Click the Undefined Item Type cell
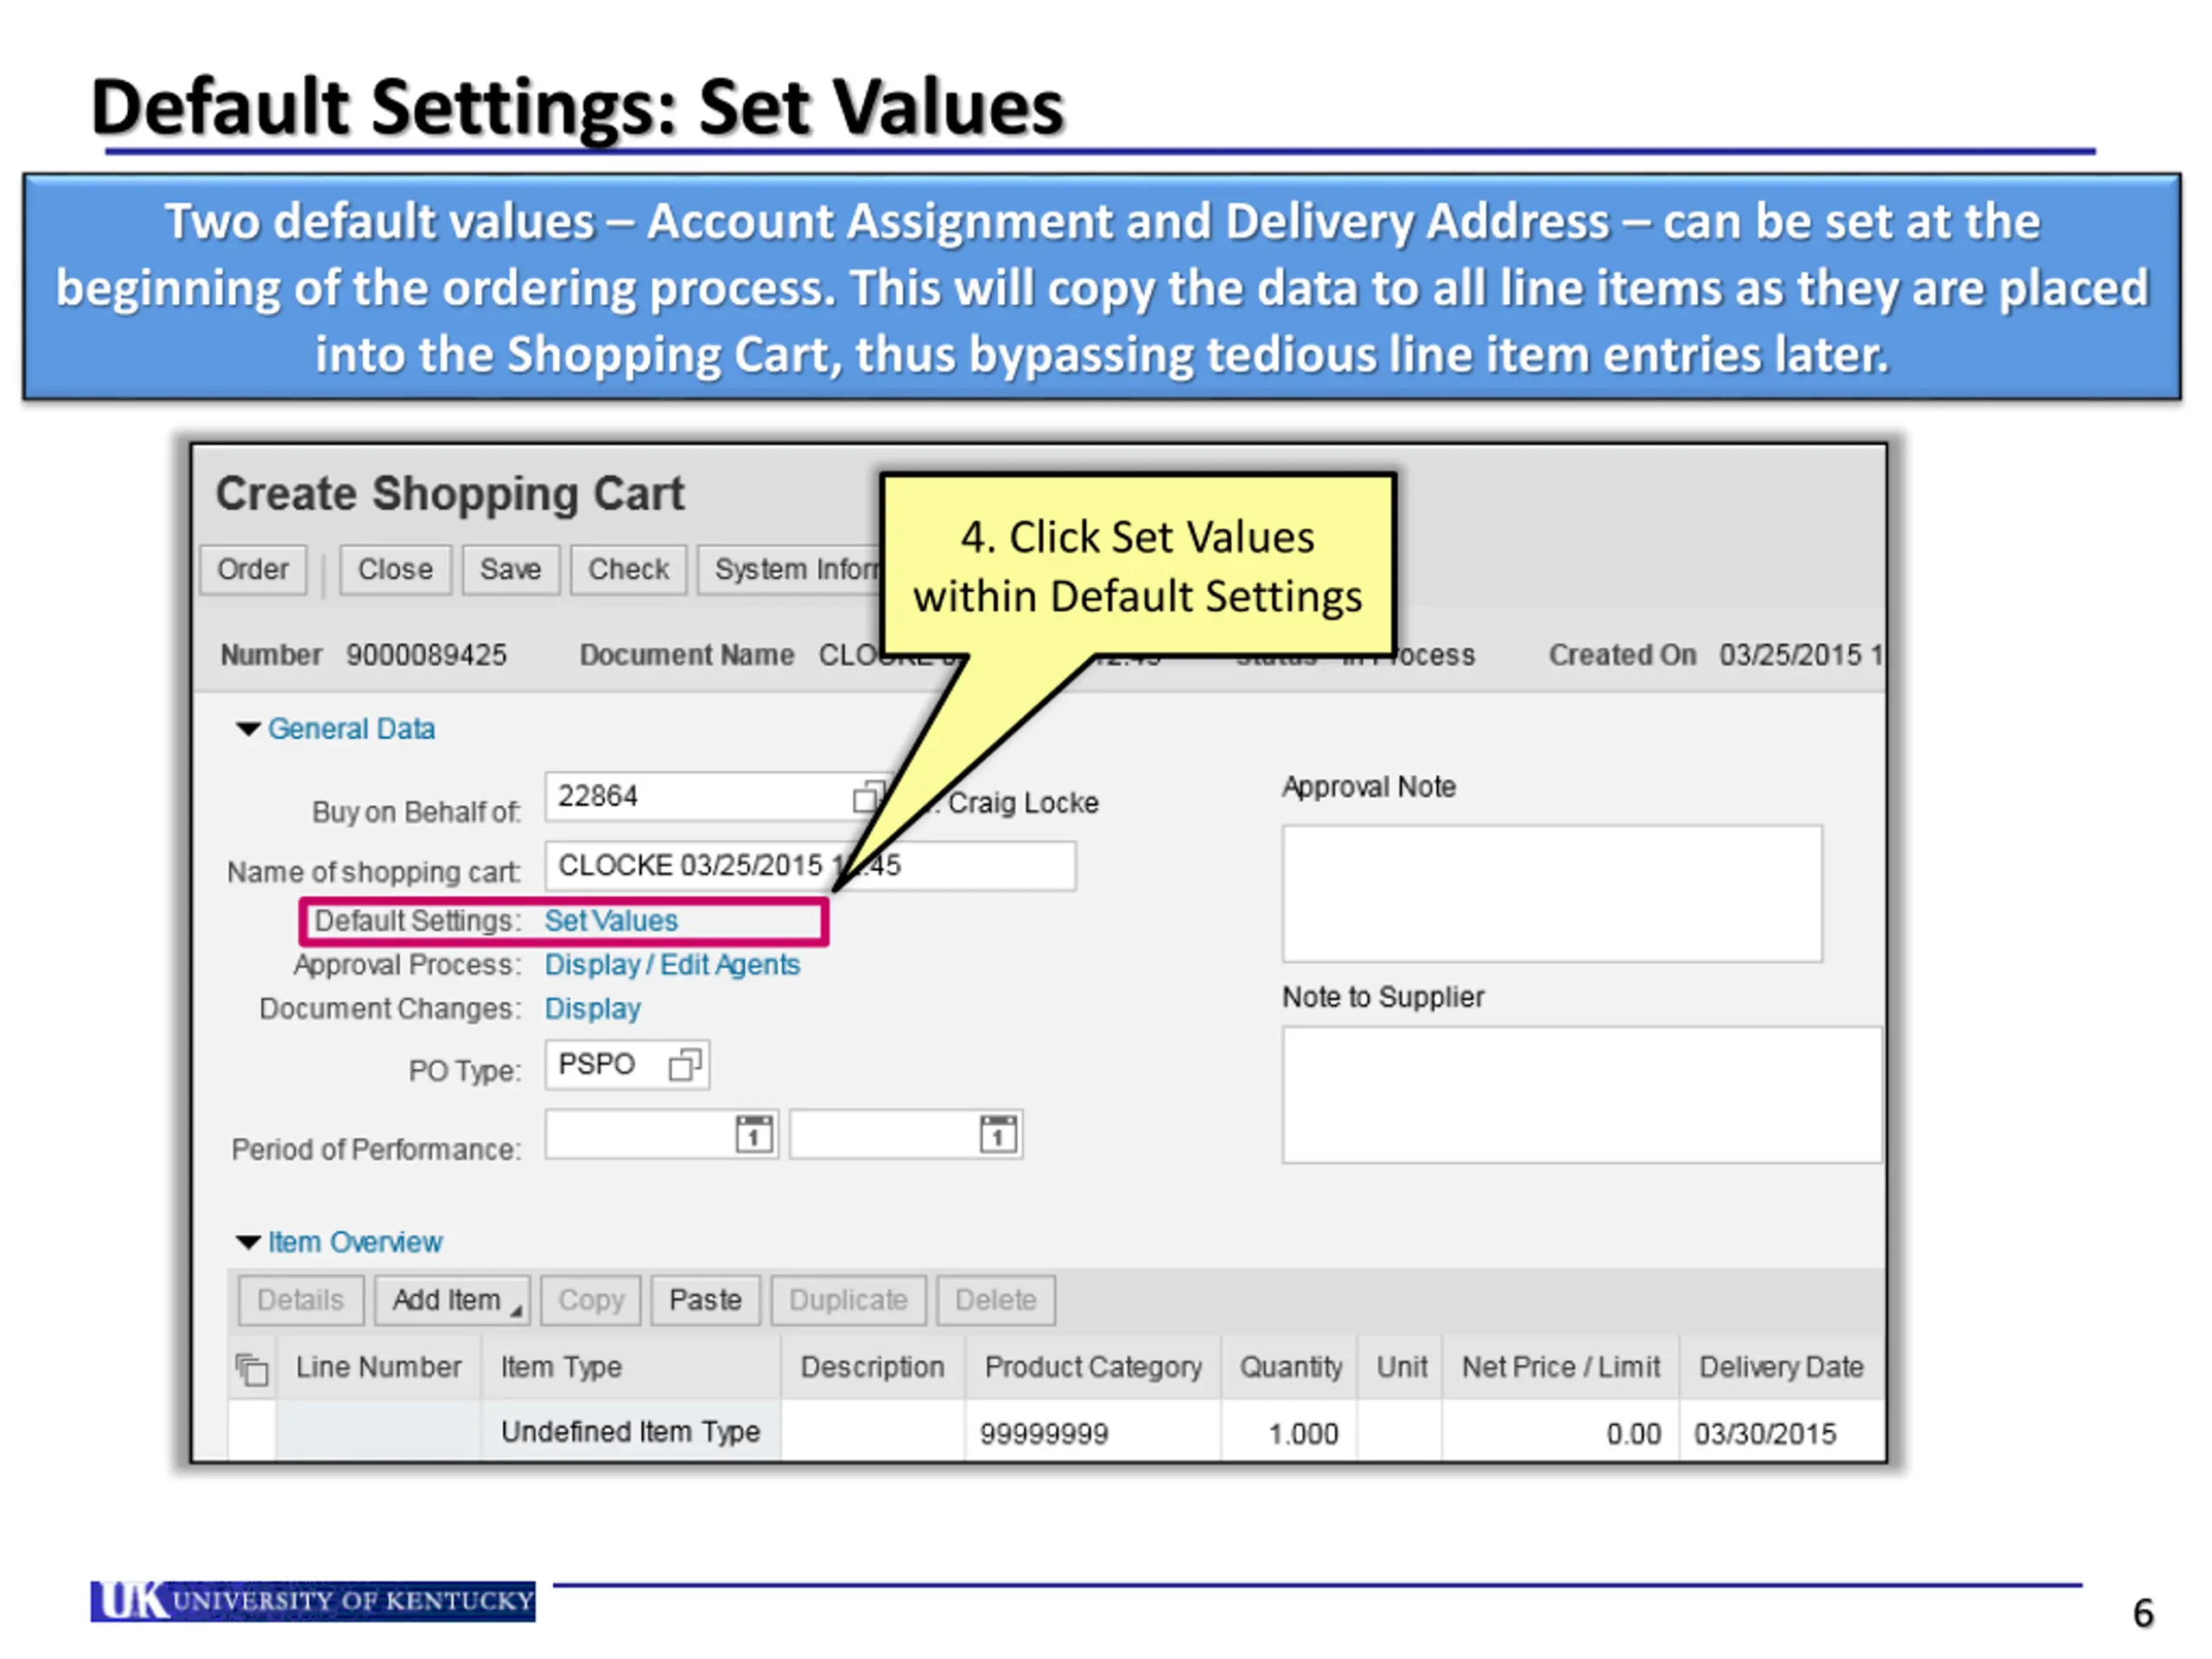This screenshot has width=2212, height=1659. (x=632, y=1432)
